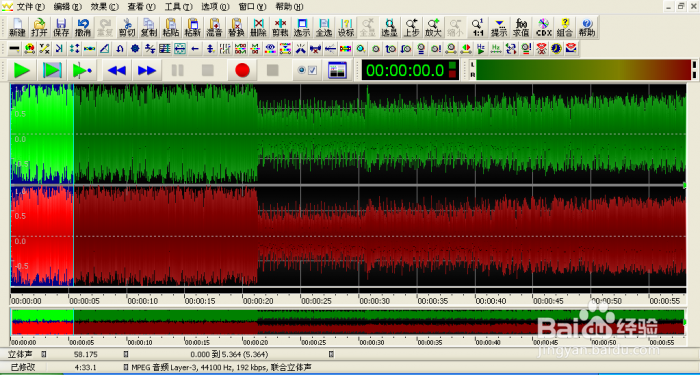Open the 查看 (View) menu
This screenshot has width=700, height=375.
pos(142,7)
